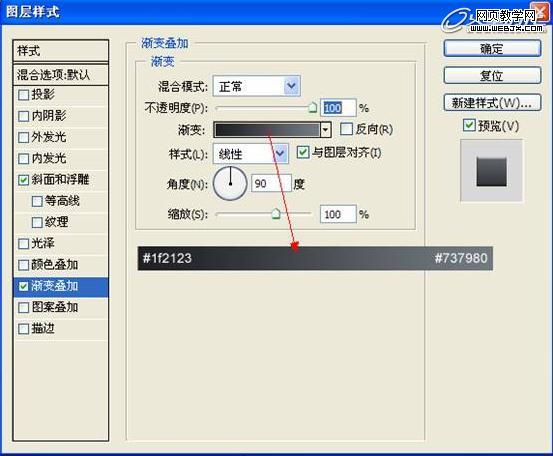Open 混合选项:默认 blending options
The height and width of the screenshot is (456, 553).
click(x=61, y=75)
